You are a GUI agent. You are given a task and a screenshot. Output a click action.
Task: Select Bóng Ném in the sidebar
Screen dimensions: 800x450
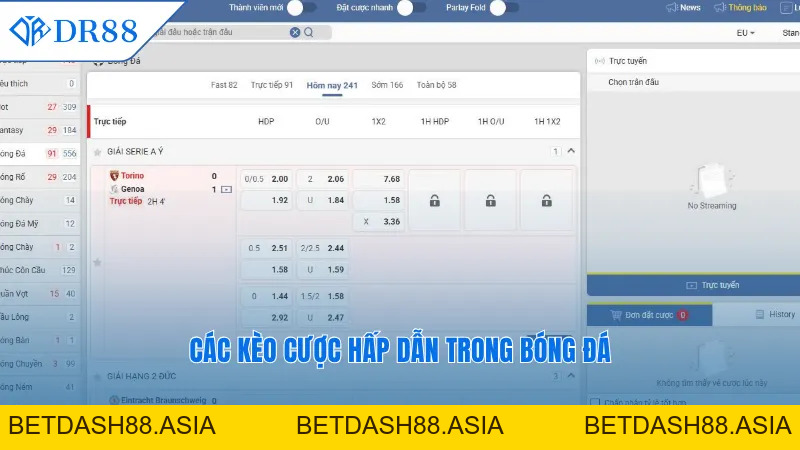coord(40,387)
